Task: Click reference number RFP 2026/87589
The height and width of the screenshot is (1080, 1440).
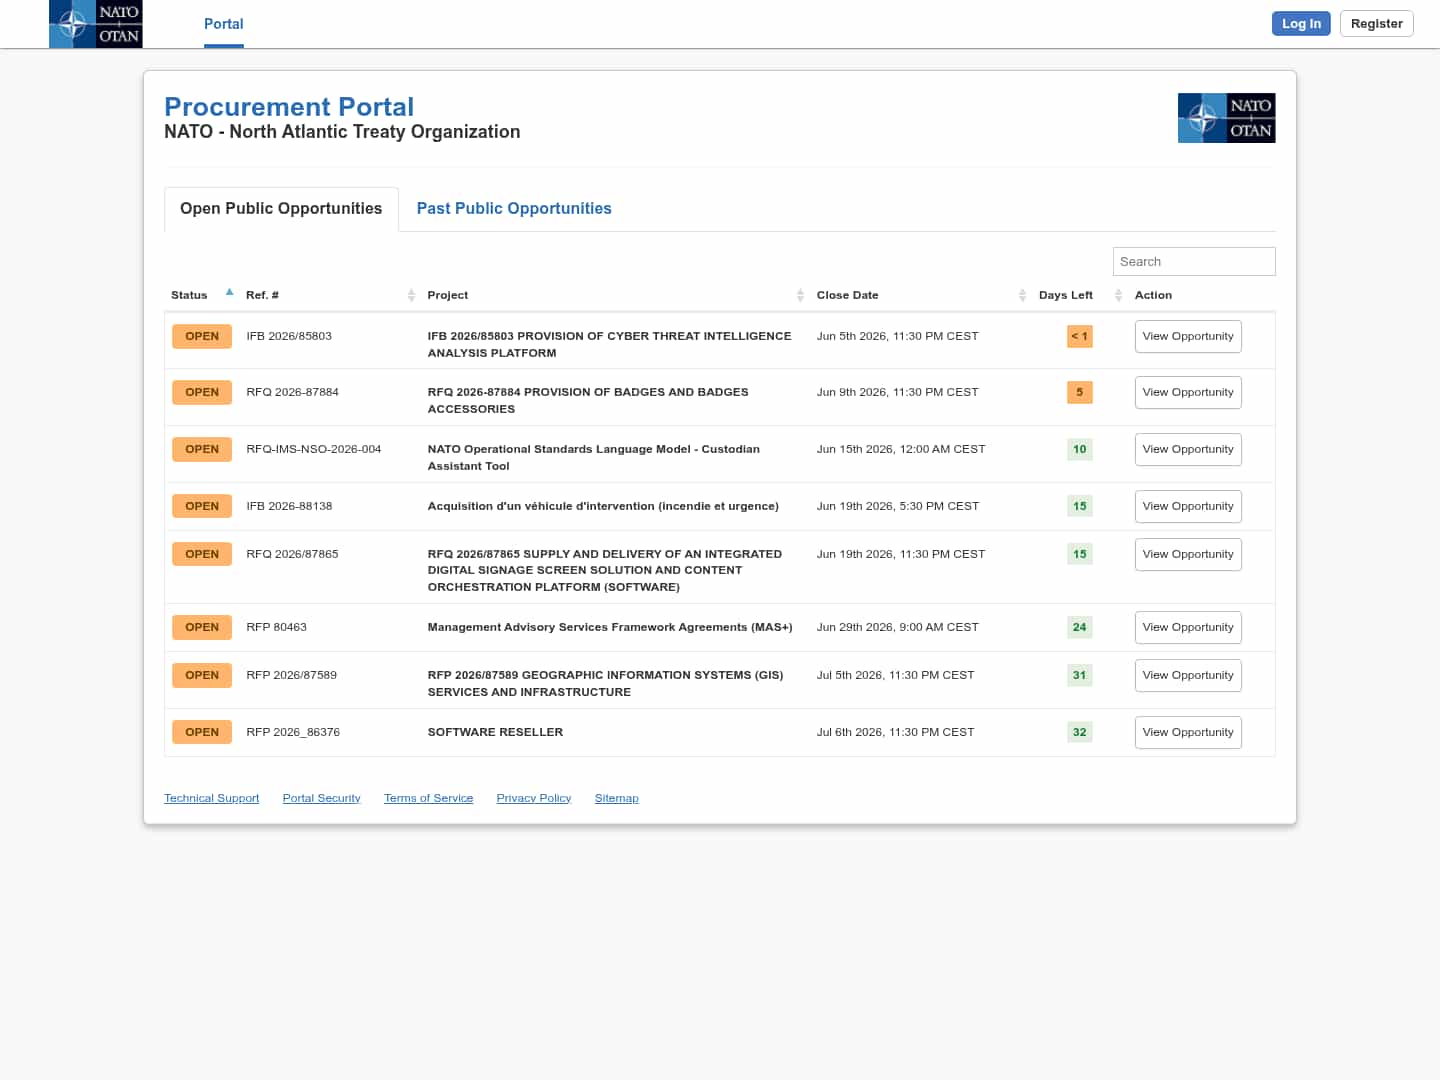Action: tap(292, 675)
